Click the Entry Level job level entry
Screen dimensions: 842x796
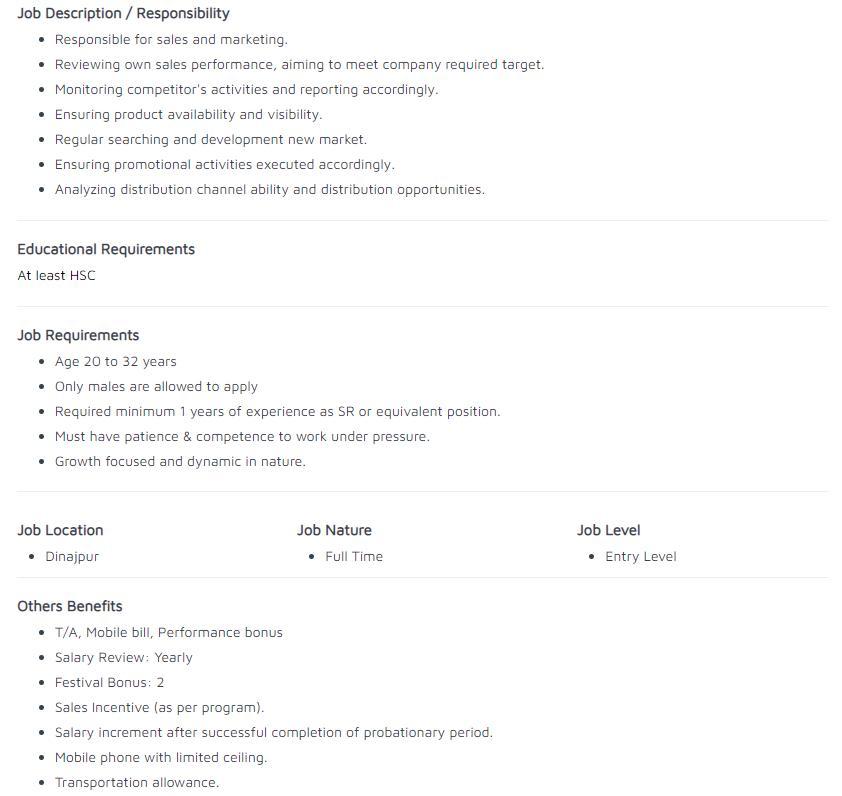[641, 557]
